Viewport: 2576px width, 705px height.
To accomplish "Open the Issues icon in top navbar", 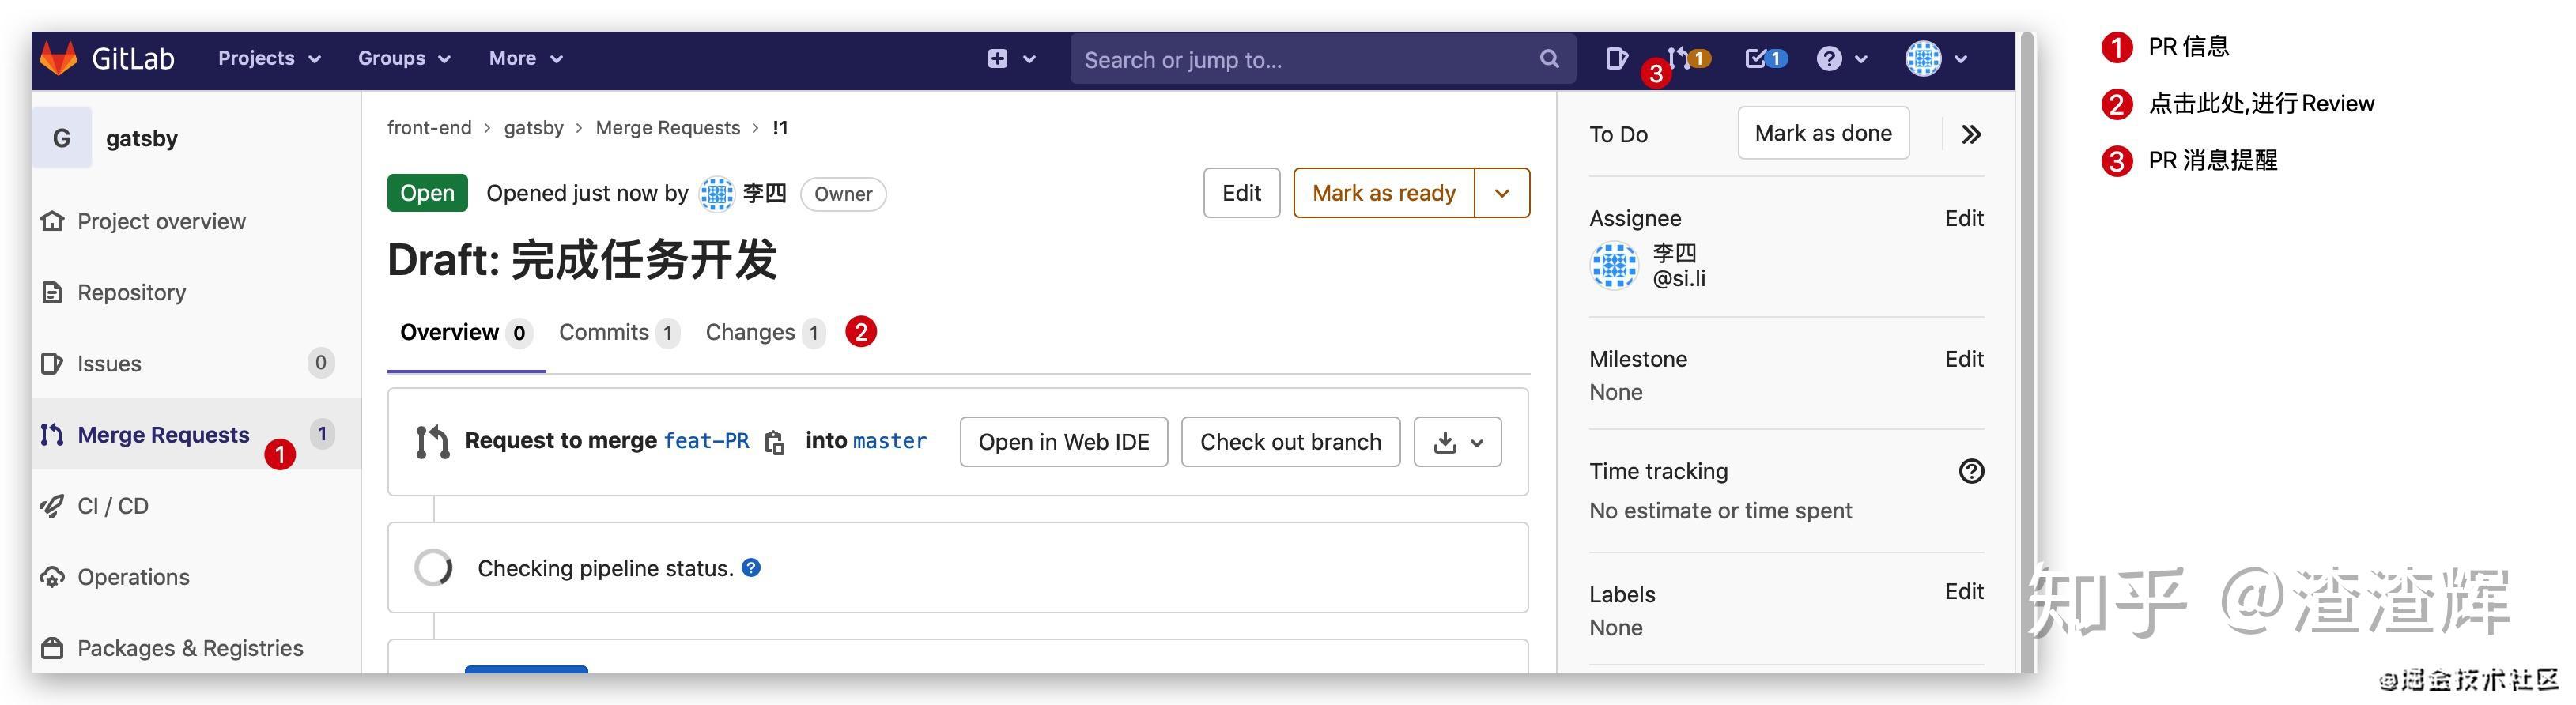I will [1616, 59].
